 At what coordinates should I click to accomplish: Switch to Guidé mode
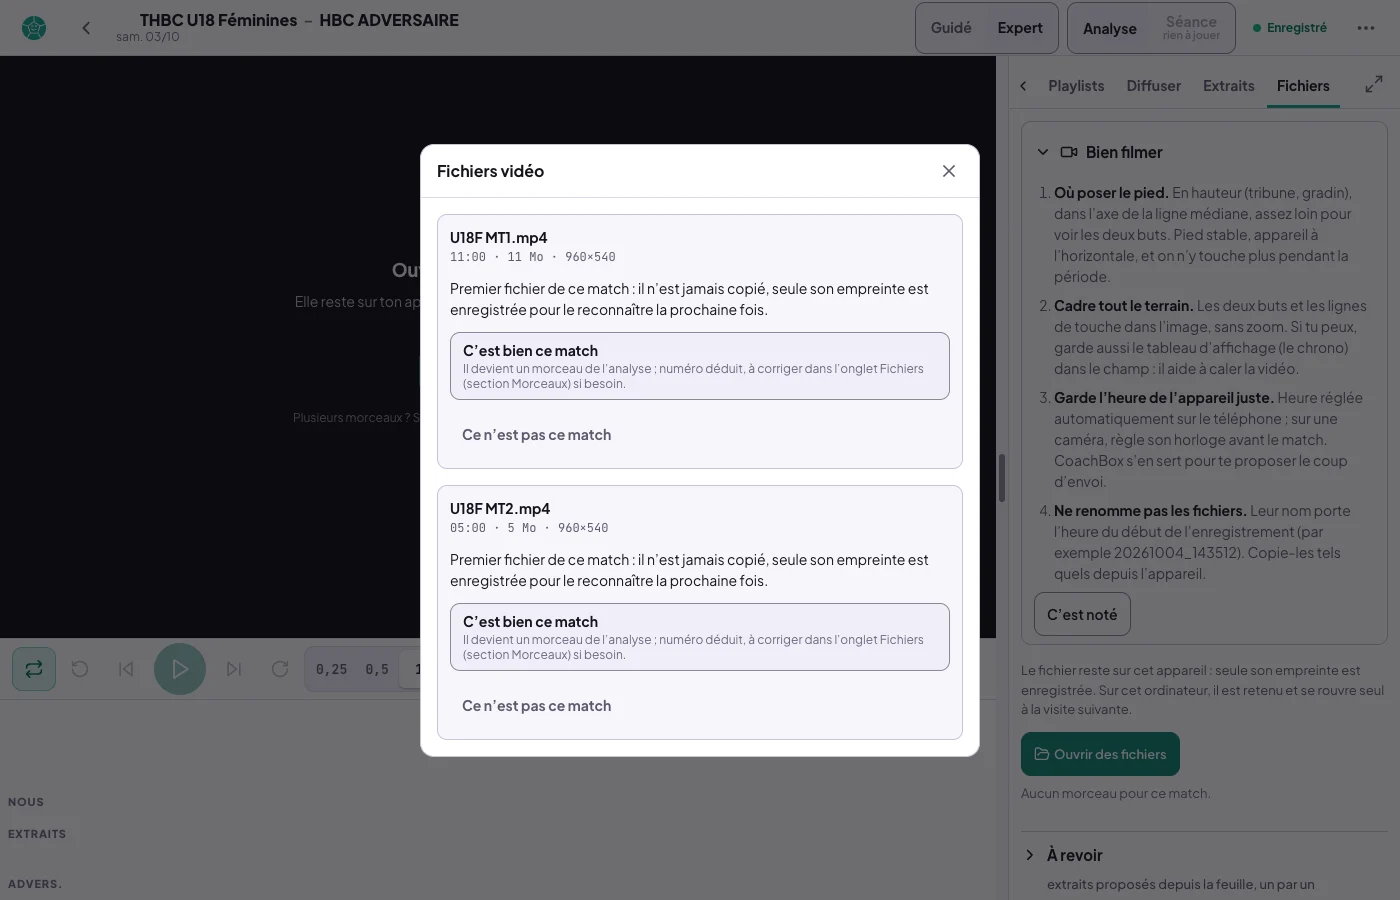[951, 28]
